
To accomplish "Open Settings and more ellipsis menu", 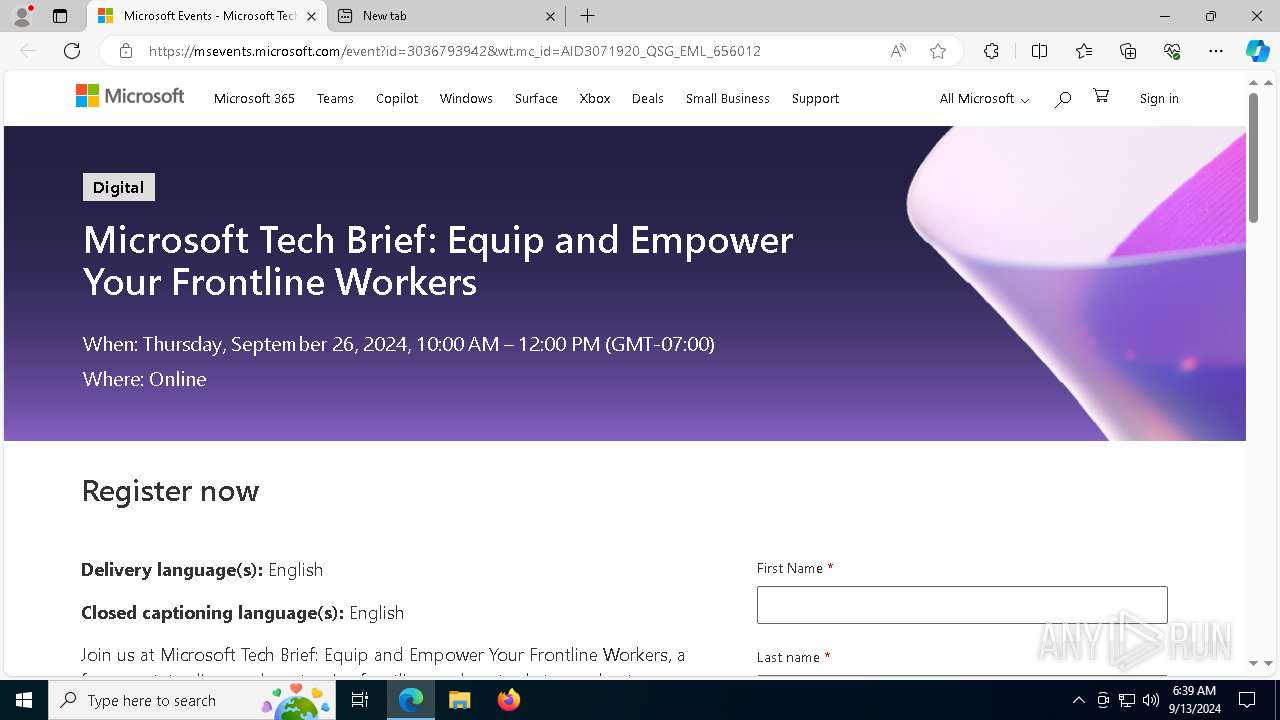I will point(1216,51).
